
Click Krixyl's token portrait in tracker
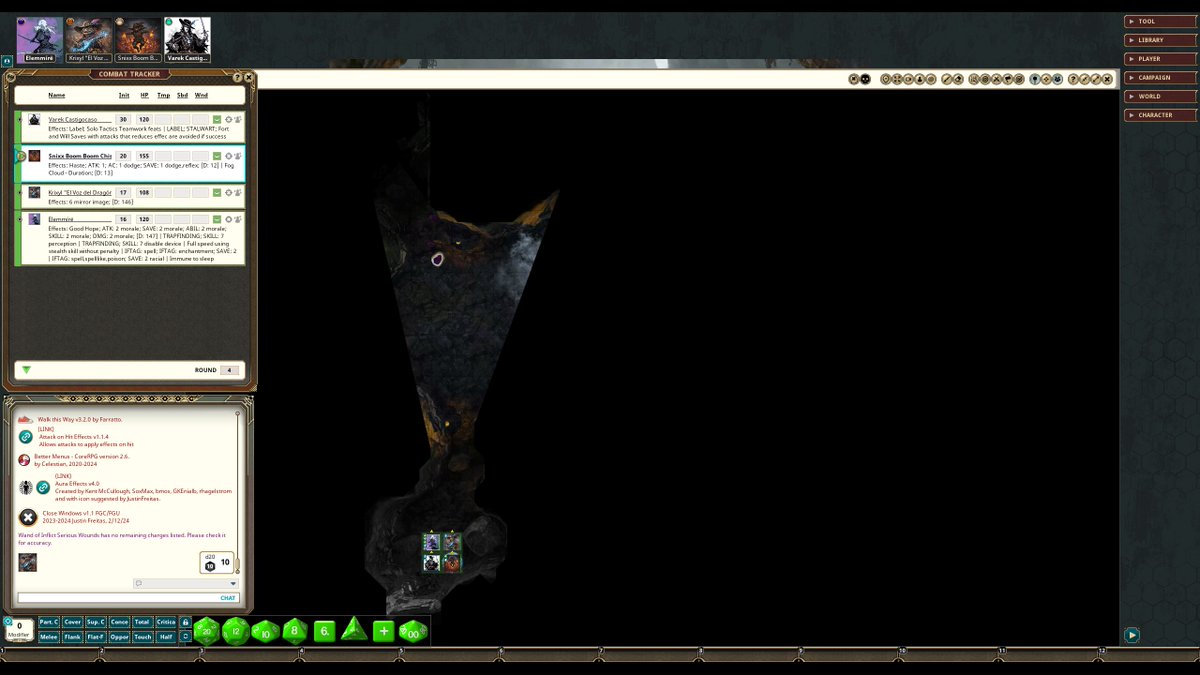[x=34, y=192]
